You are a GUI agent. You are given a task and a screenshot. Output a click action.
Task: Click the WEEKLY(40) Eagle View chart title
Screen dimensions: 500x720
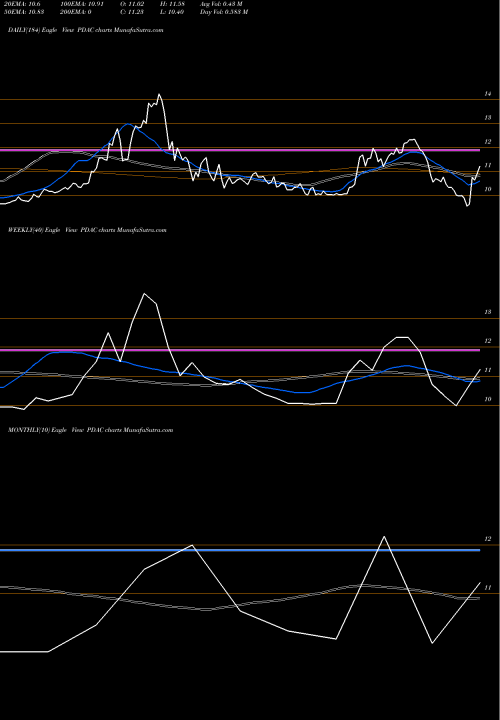tap(87, 230)
